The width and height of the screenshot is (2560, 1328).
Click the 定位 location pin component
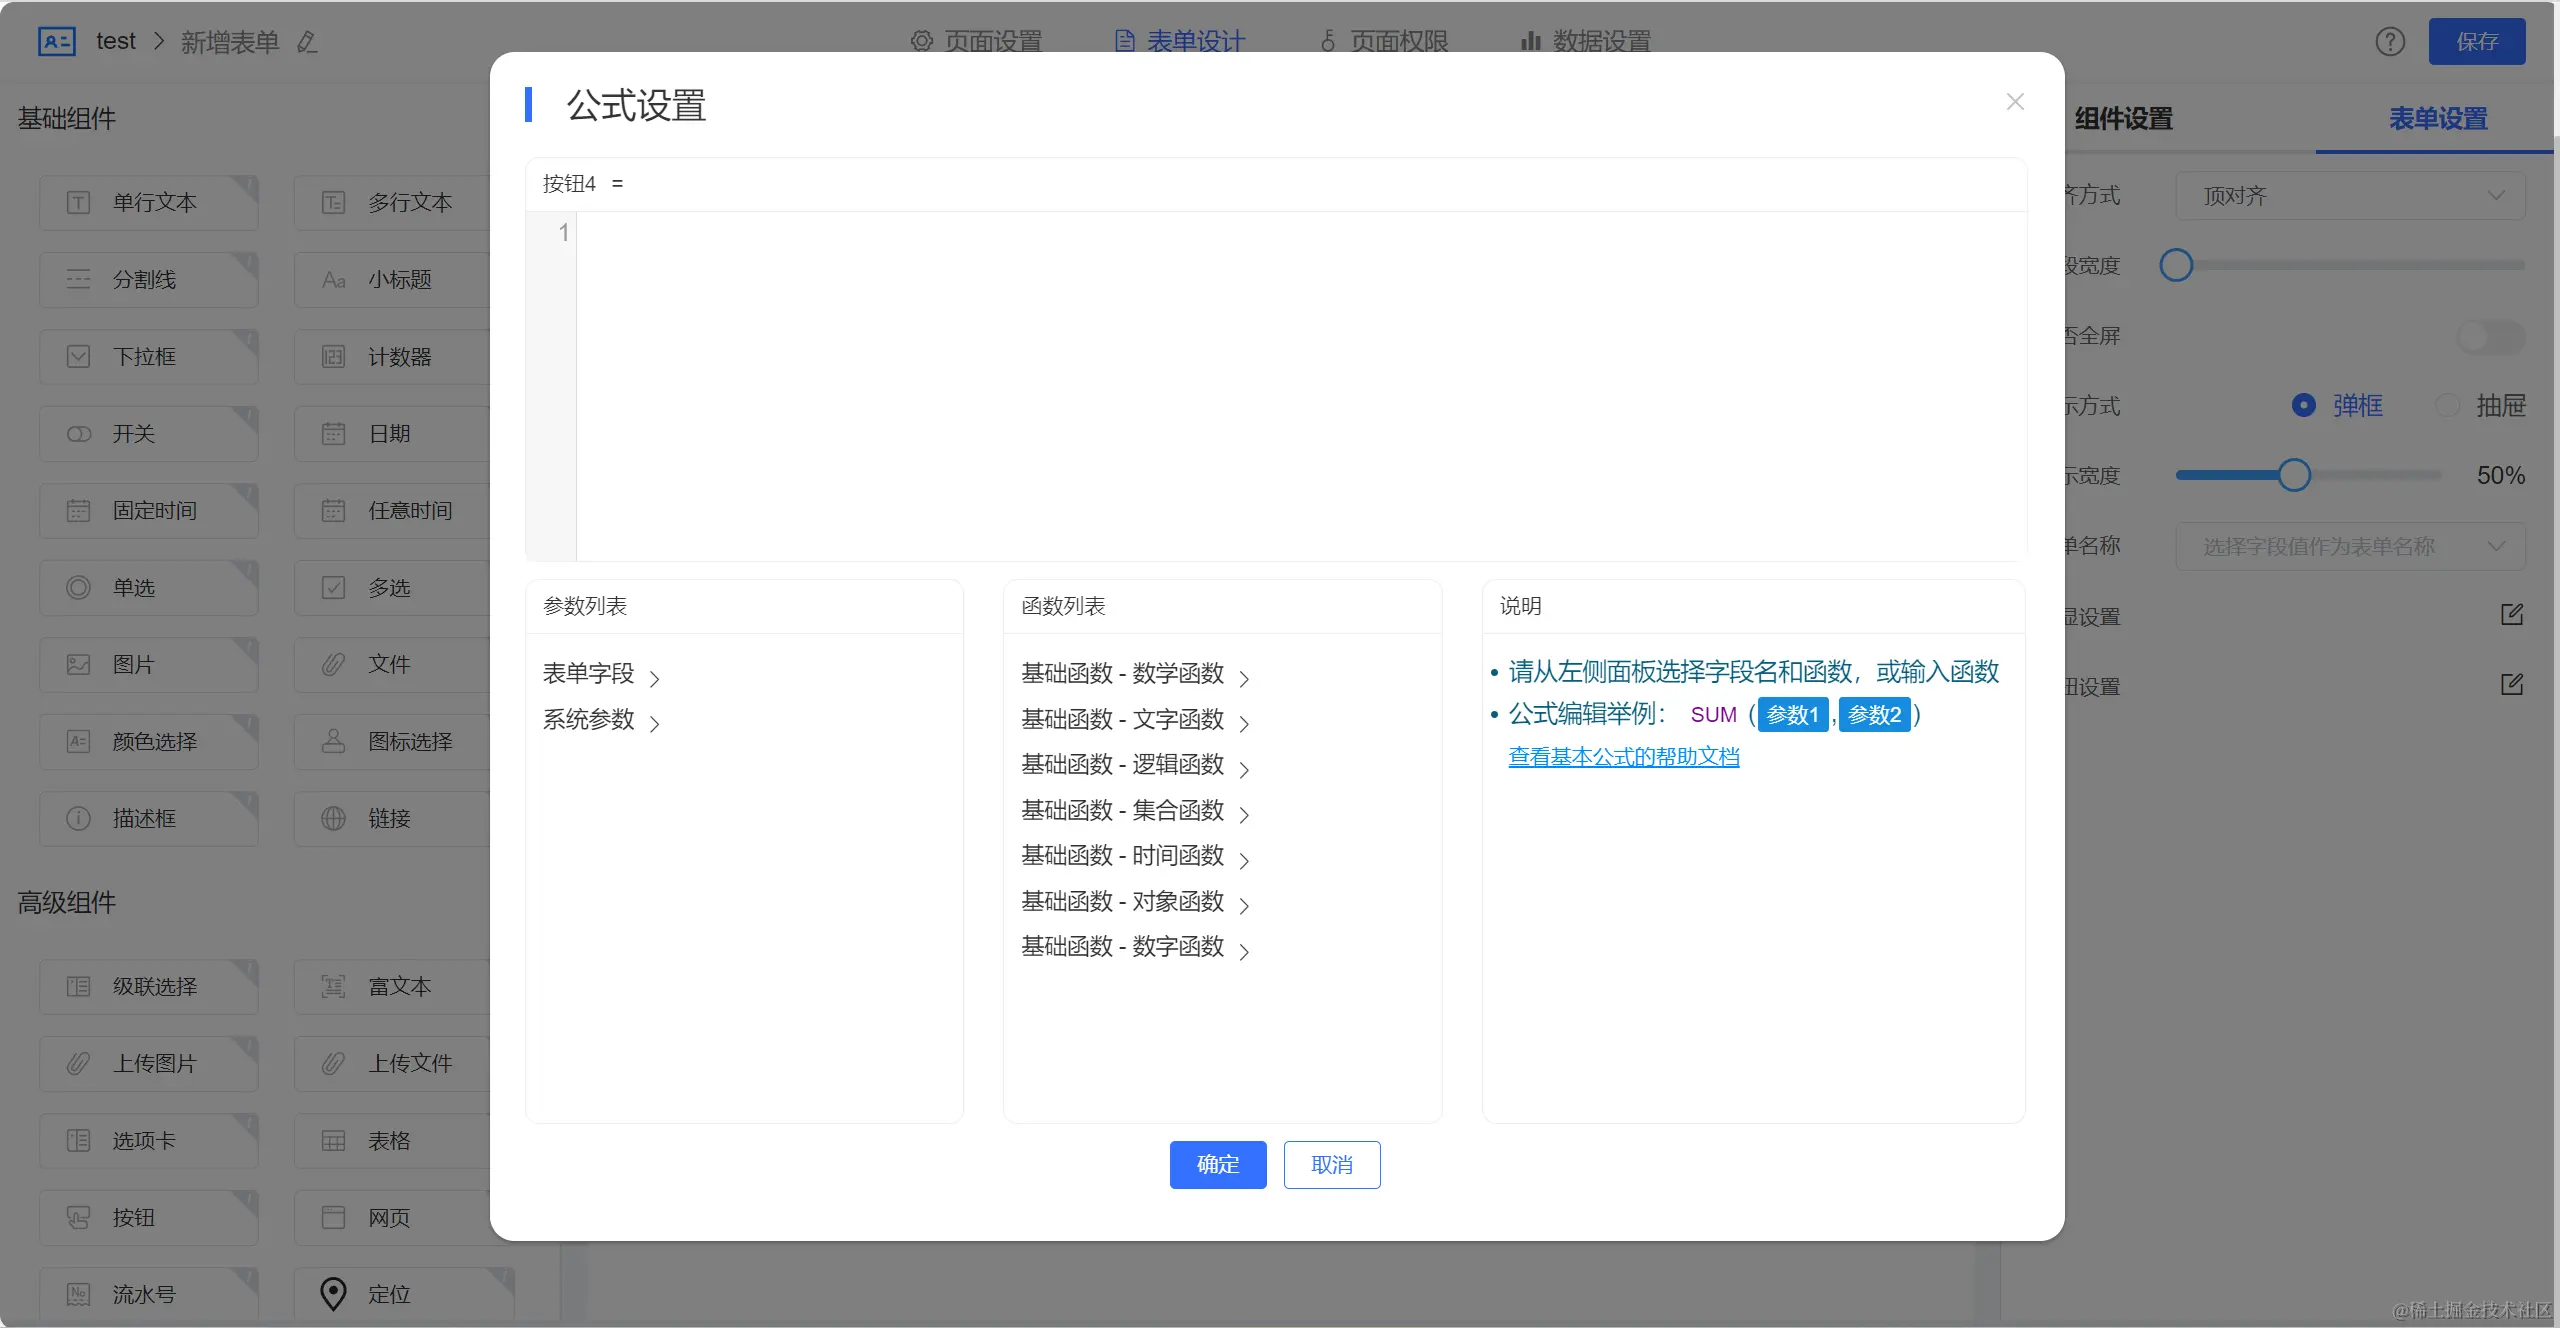coord(333,1293)
